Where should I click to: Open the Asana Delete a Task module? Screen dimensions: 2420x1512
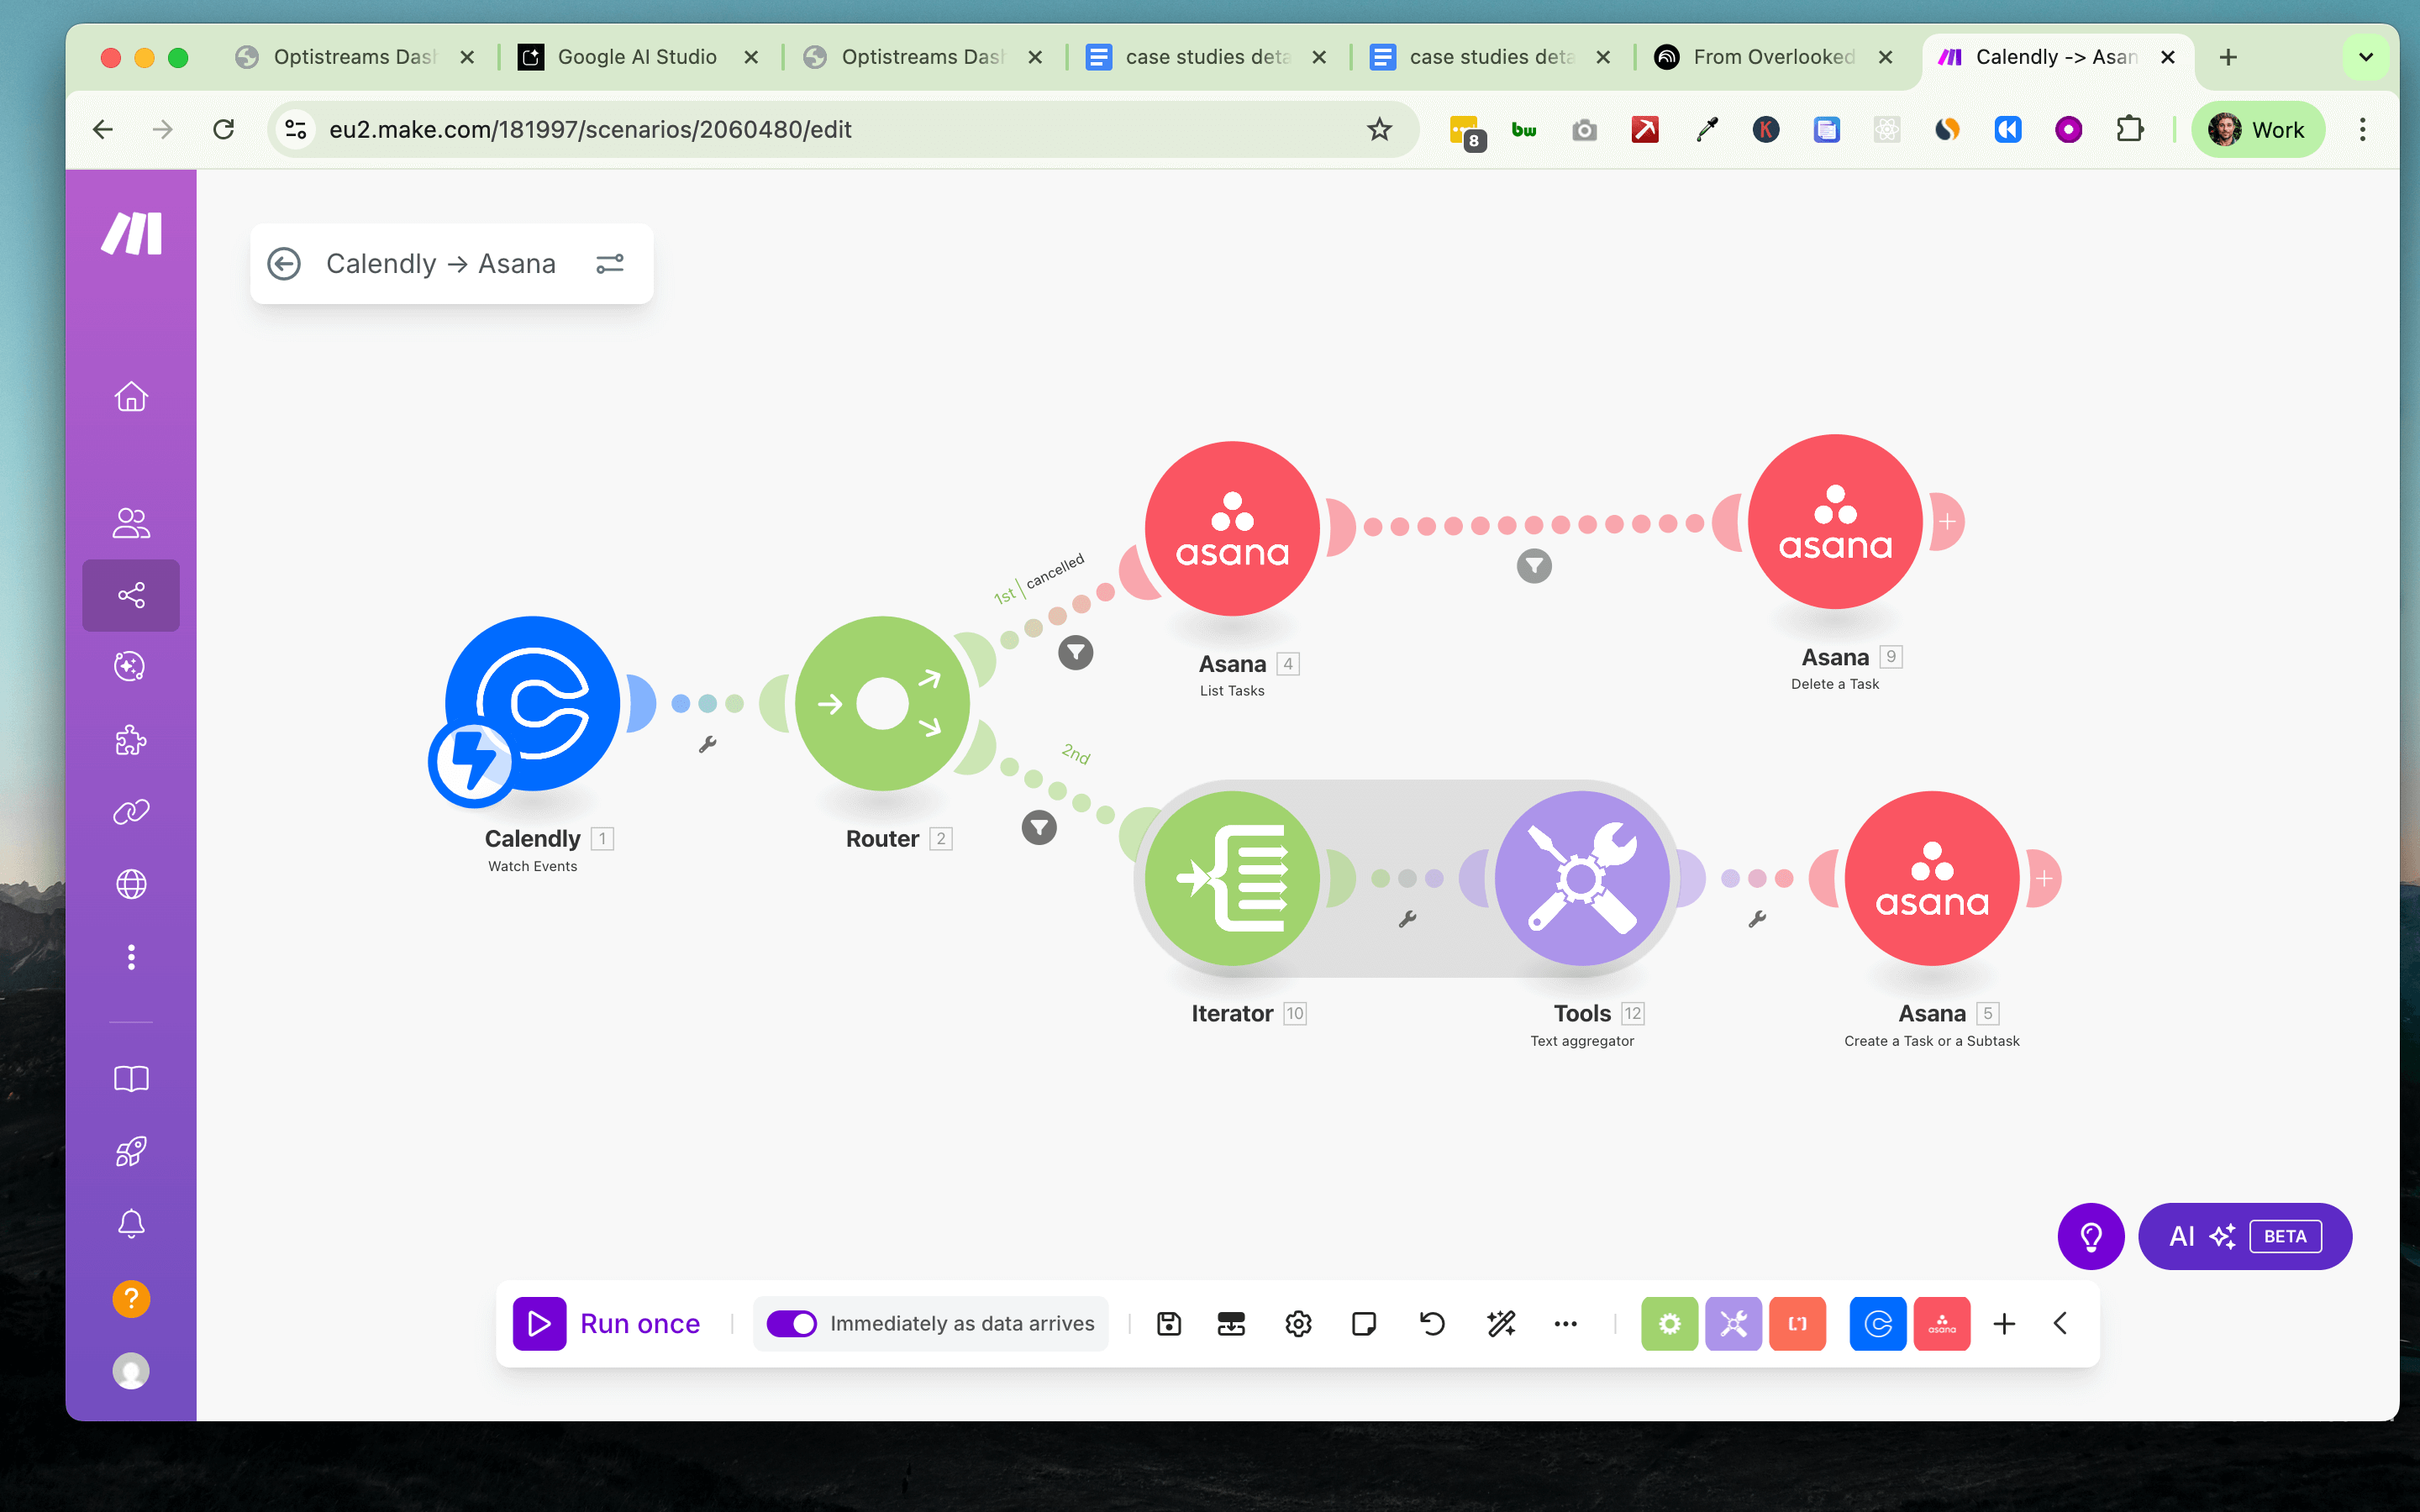(1835, 521)
